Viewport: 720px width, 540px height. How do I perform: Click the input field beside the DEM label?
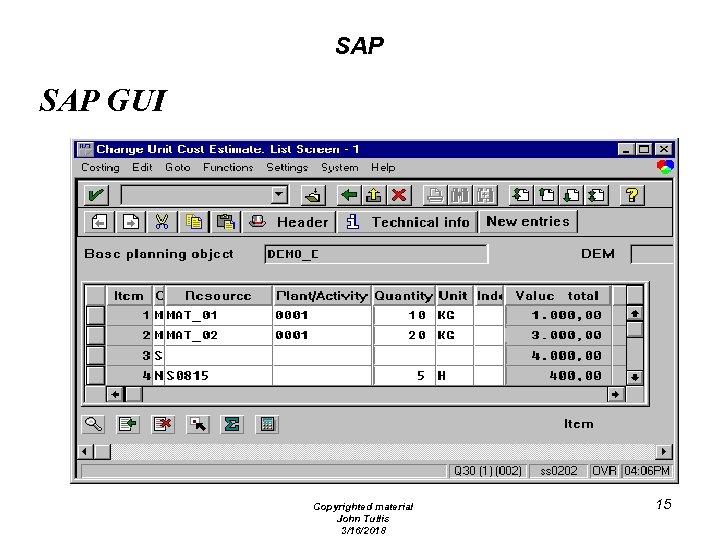click(x=652, y=254)
